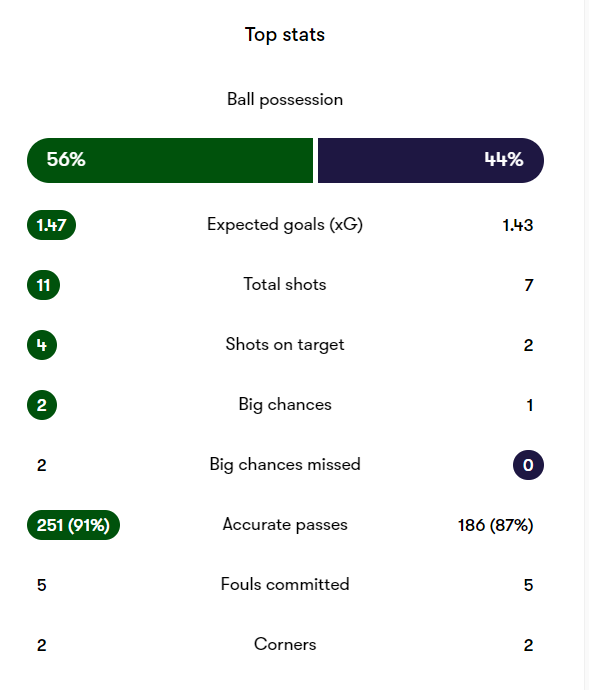The width and height of the screenshot is (589, 690).
Task: Select the Big chances label
Action: [x=285, y=404]
